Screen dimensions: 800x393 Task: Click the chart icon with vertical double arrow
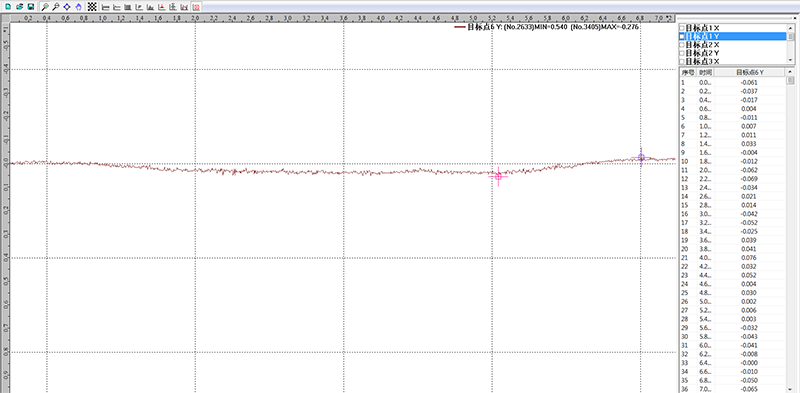point(173,7)
